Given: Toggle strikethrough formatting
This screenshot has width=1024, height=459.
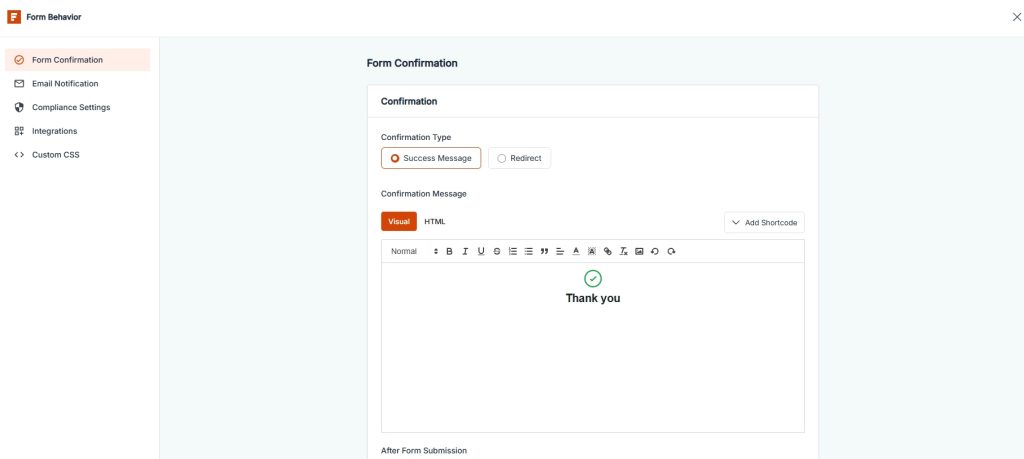Looking at the screenshot, I should tap(497, 251).
